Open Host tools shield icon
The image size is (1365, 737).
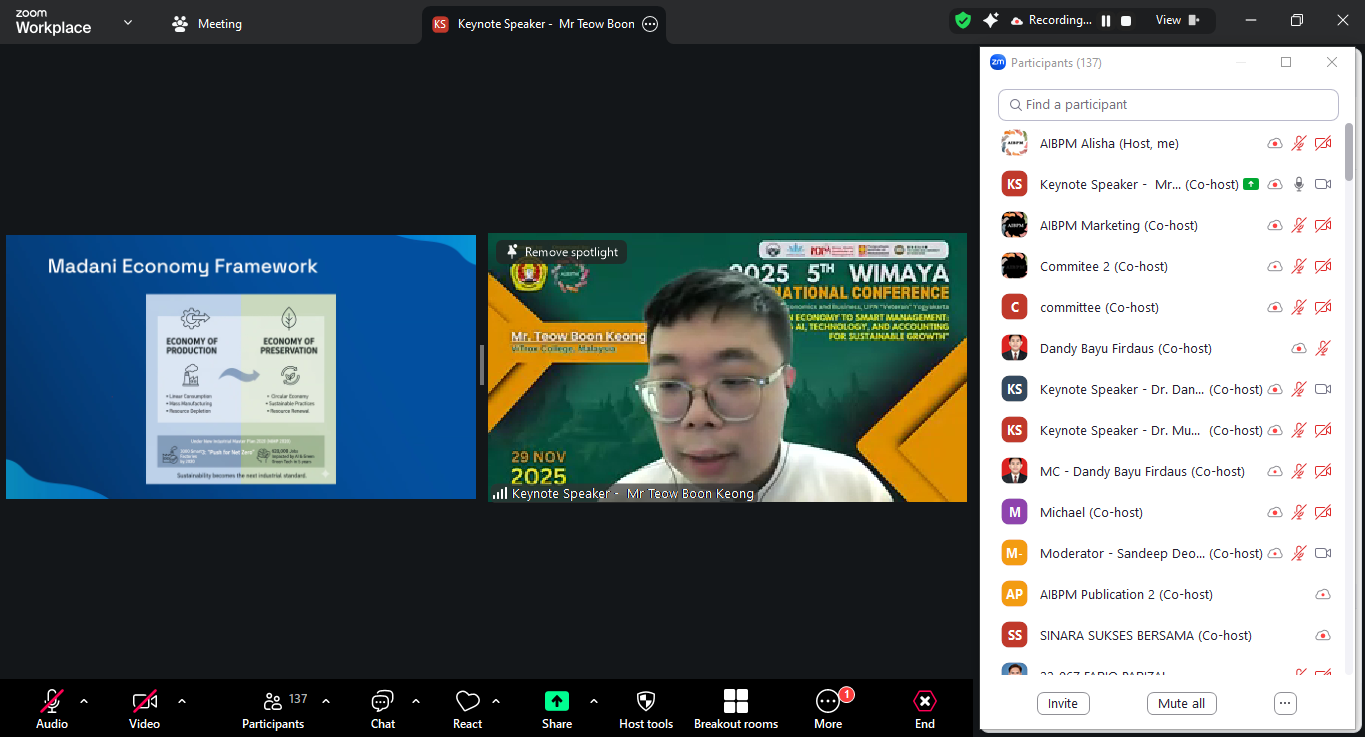[x=646, y=702]
